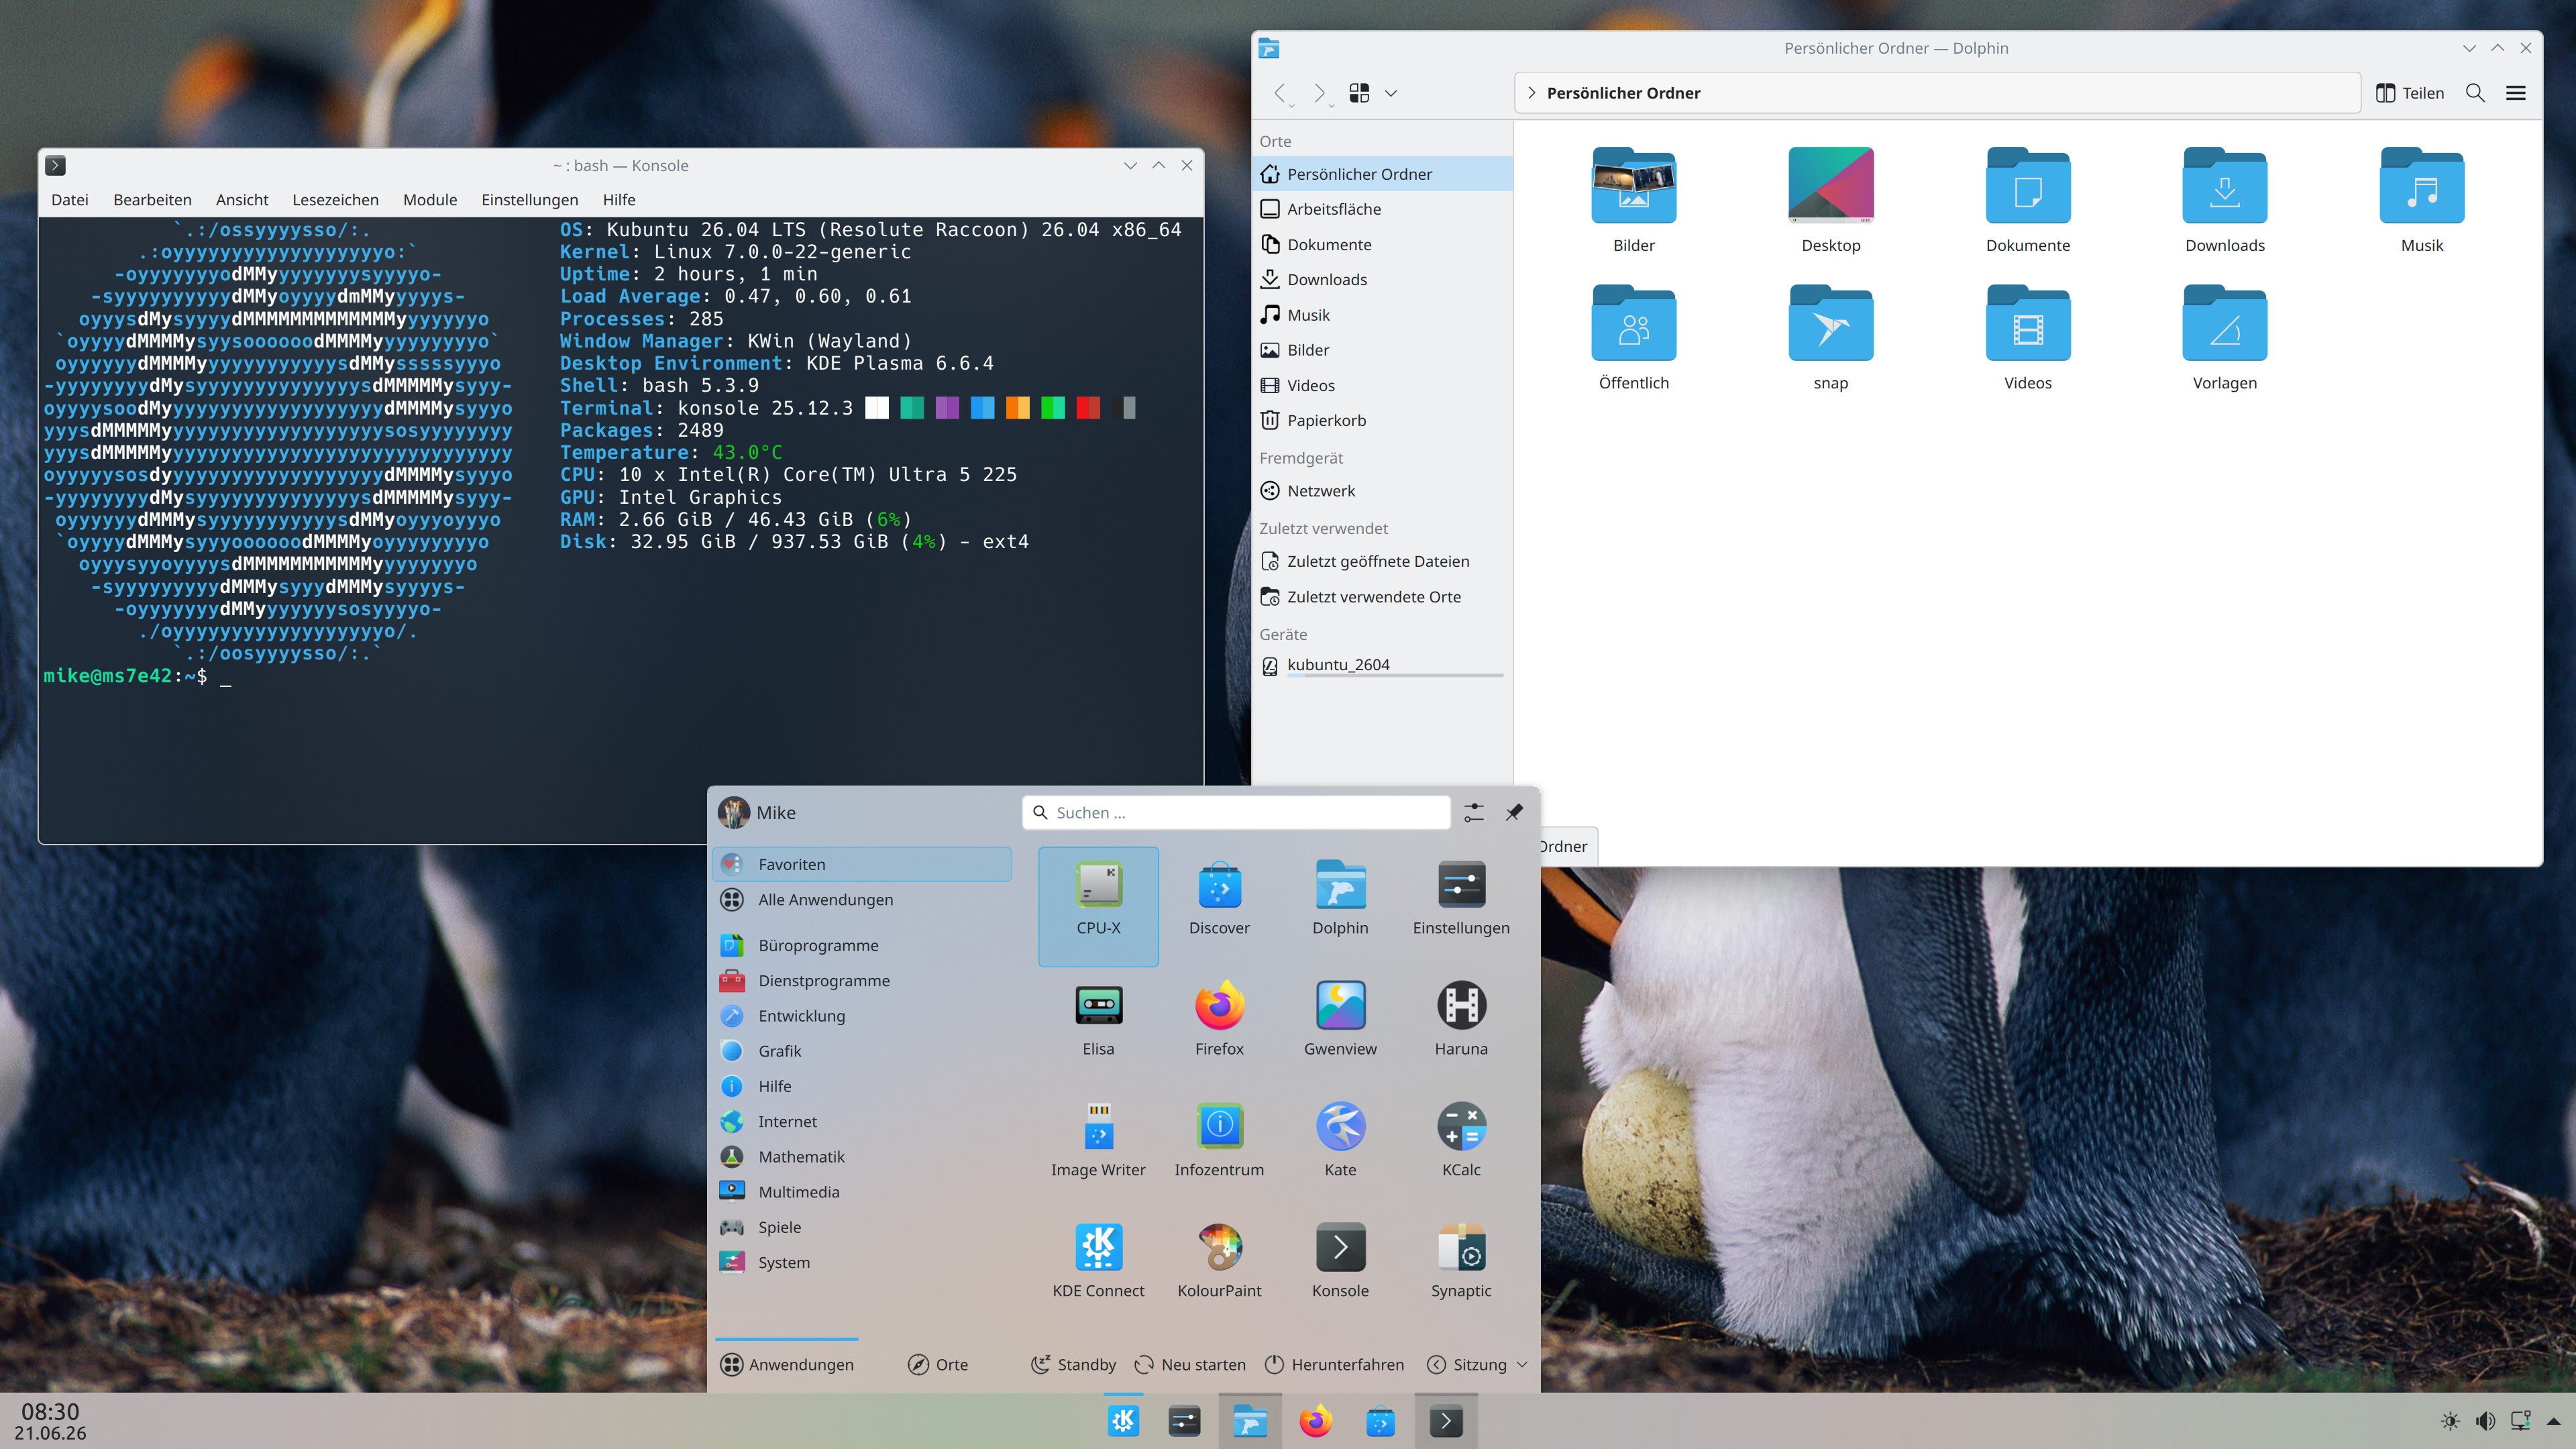Show hidden system tray icons arrow
The height and width of the screenshot is (1449, 2576).
(2553, 1421)
